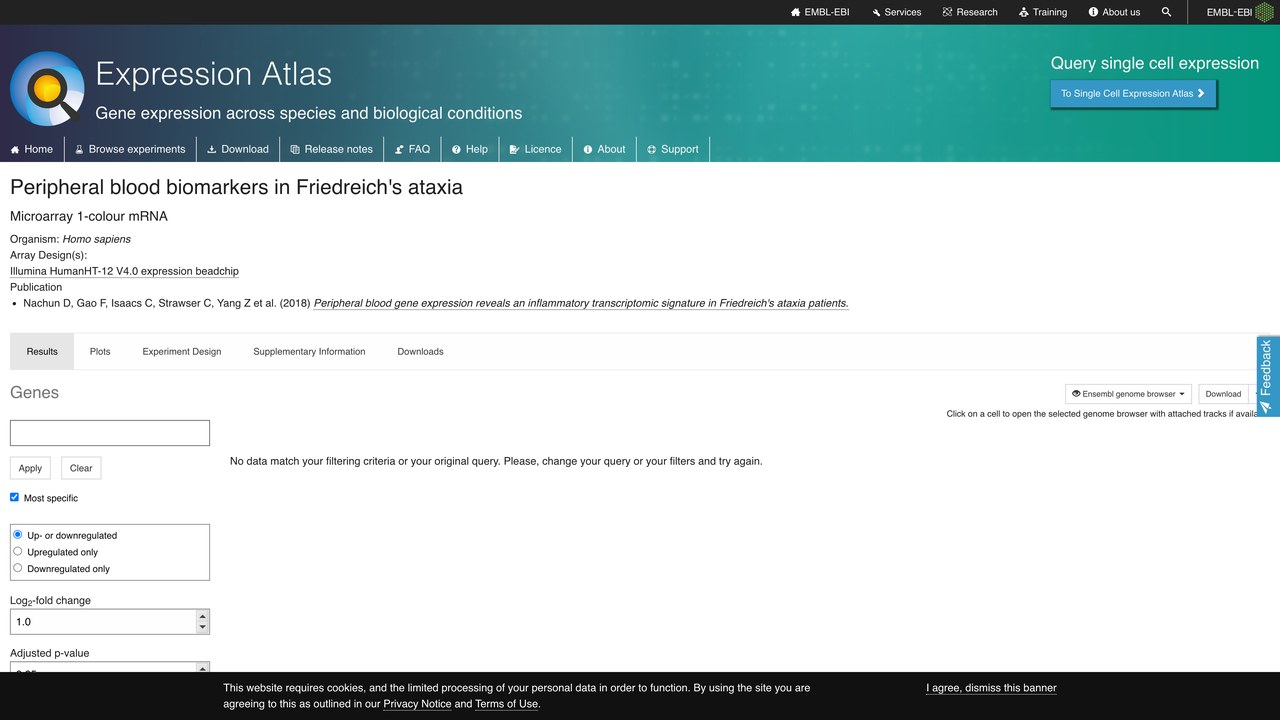Click the Apply button
The height and width of the screenshot is (720, 1280).
pyautogui.click(x=30, y=468)
